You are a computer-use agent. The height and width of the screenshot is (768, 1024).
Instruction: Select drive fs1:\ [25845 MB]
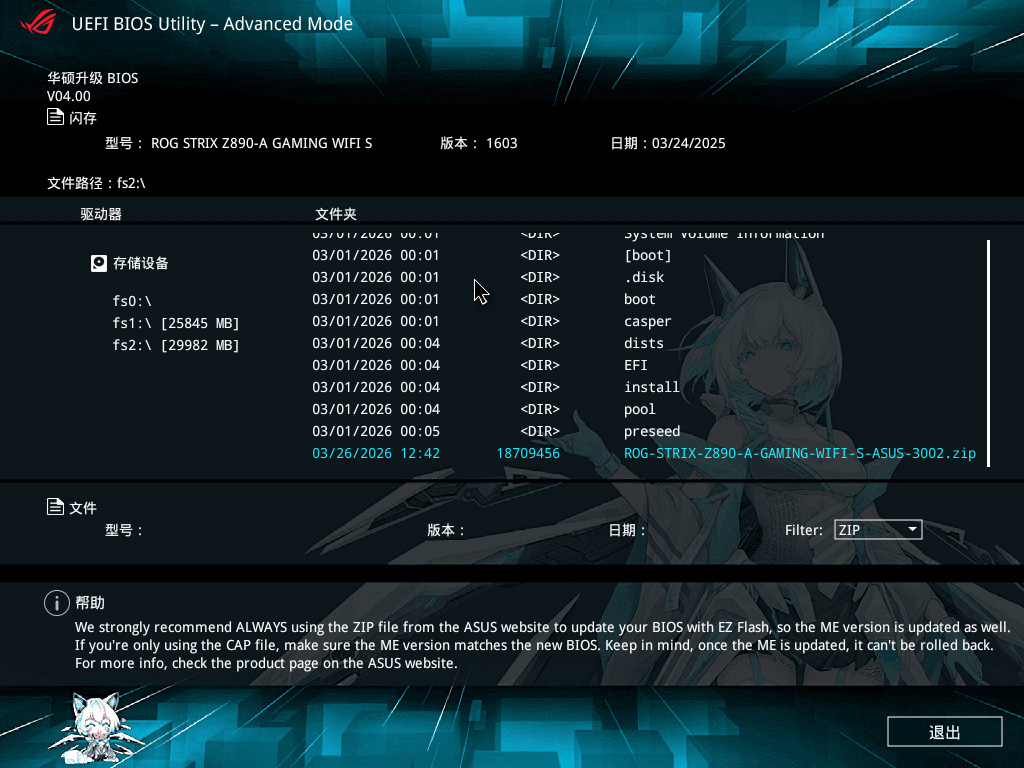click(176, 323)
